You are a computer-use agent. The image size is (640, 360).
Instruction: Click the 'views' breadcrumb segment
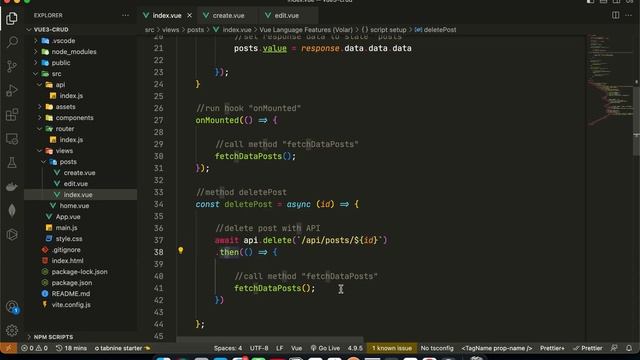click(x=171, y=30)
